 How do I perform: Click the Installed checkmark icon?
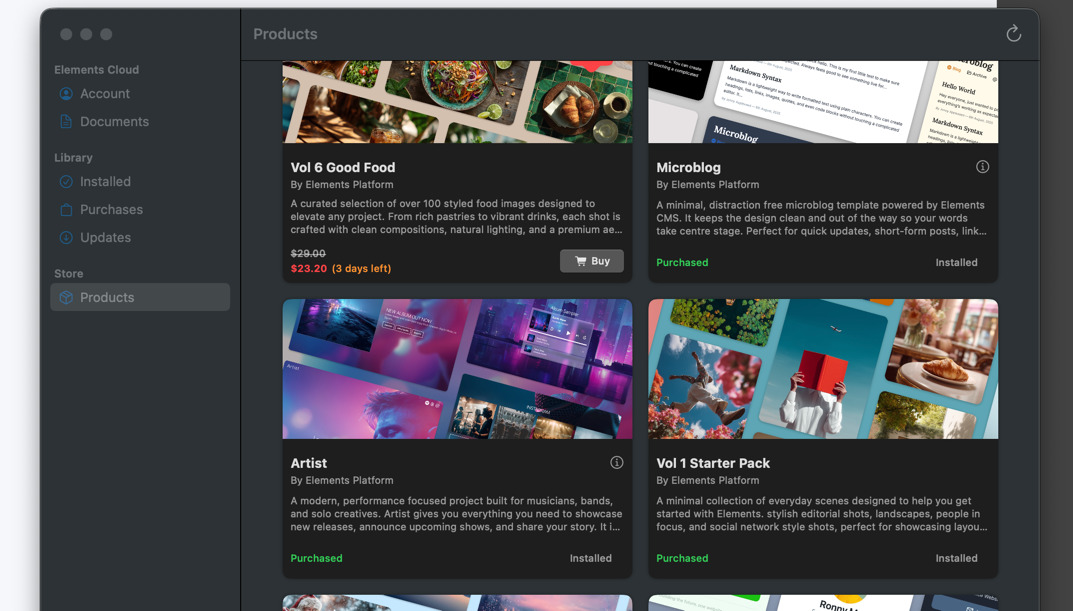pos(66,181)
